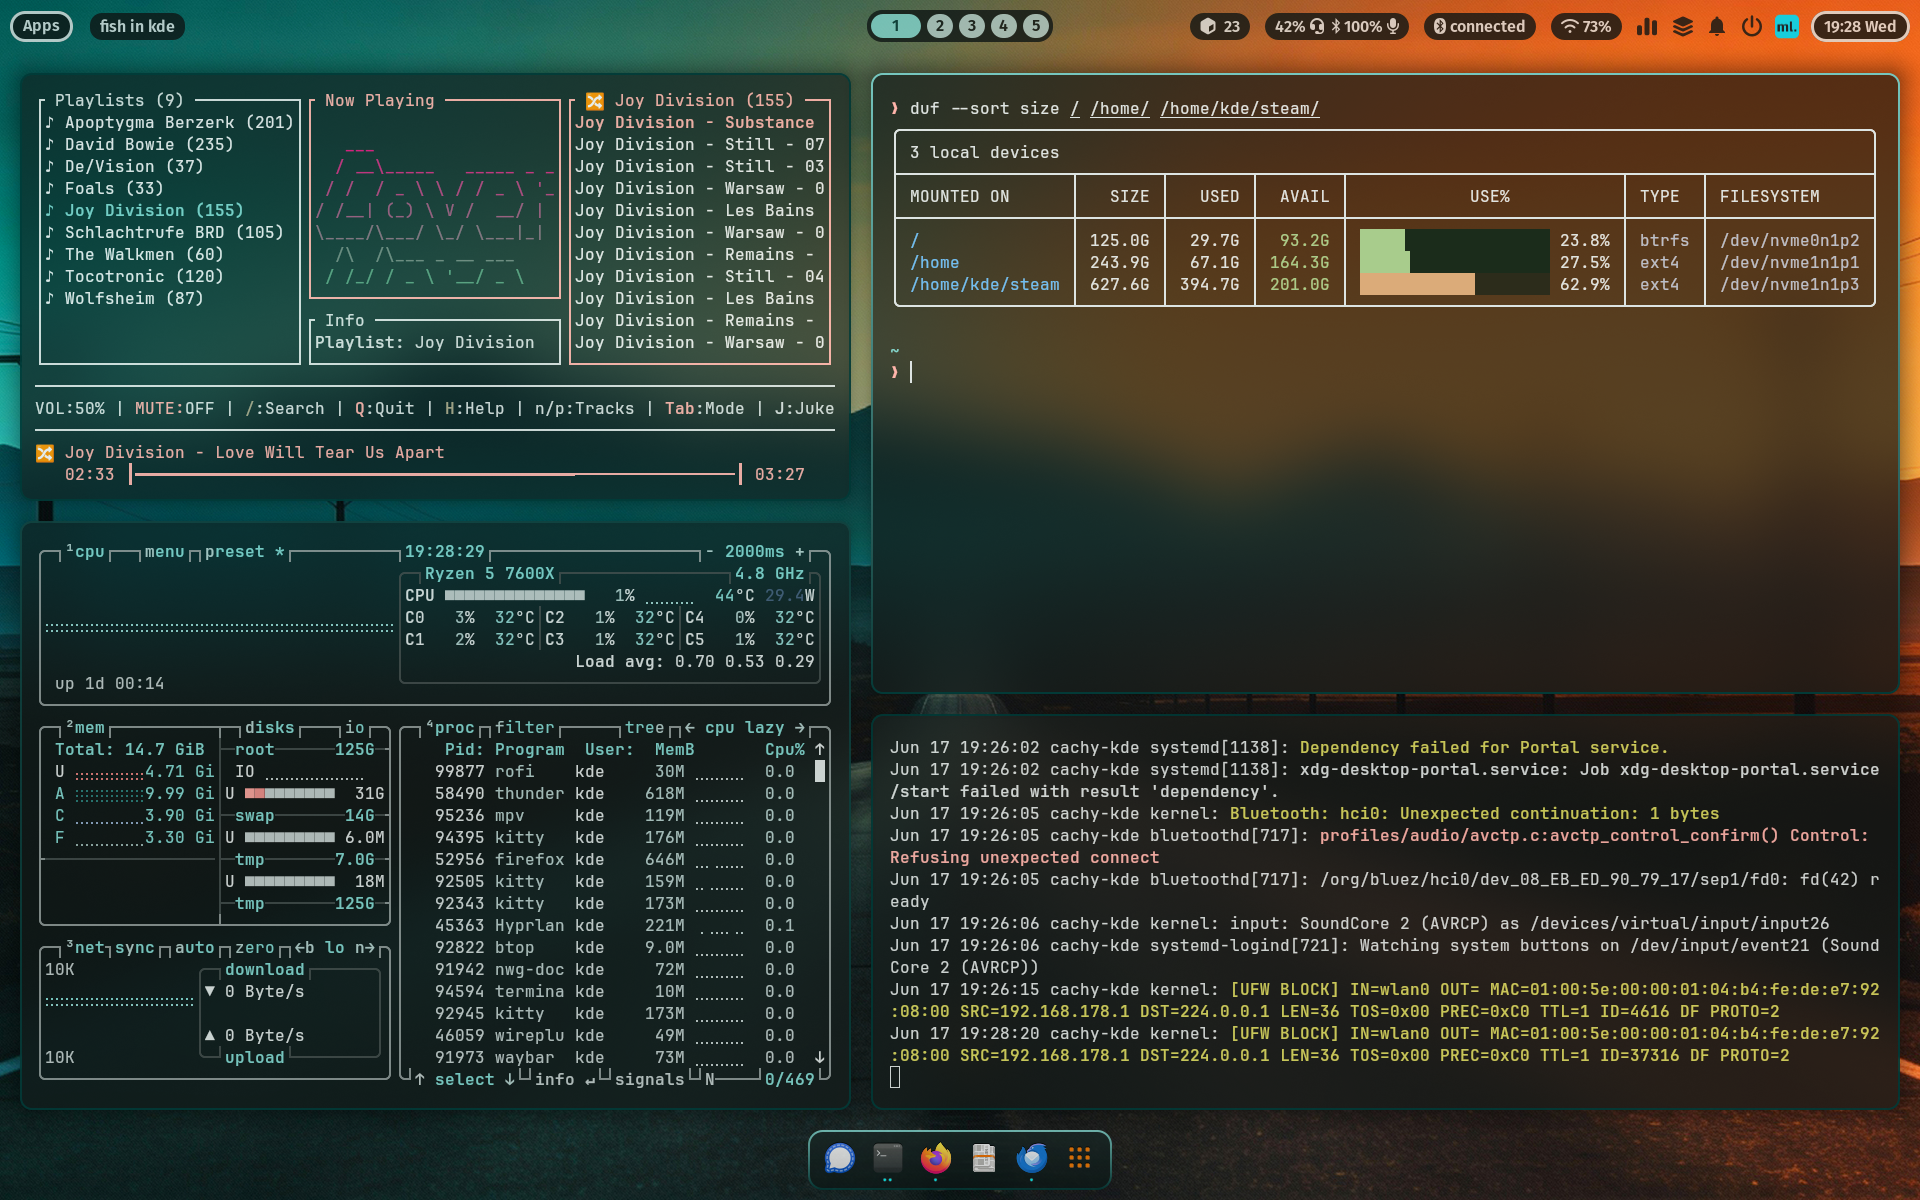Select the 'Wolfsheim (87)' playlist
Screen dimensions: 1920x1200
click(125, 299)
